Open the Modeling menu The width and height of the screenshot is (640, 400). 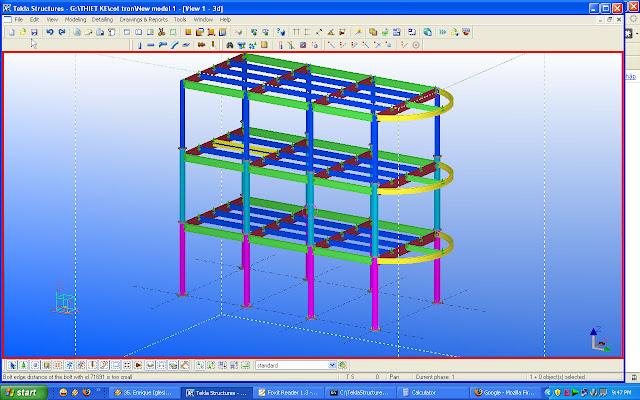75,19
